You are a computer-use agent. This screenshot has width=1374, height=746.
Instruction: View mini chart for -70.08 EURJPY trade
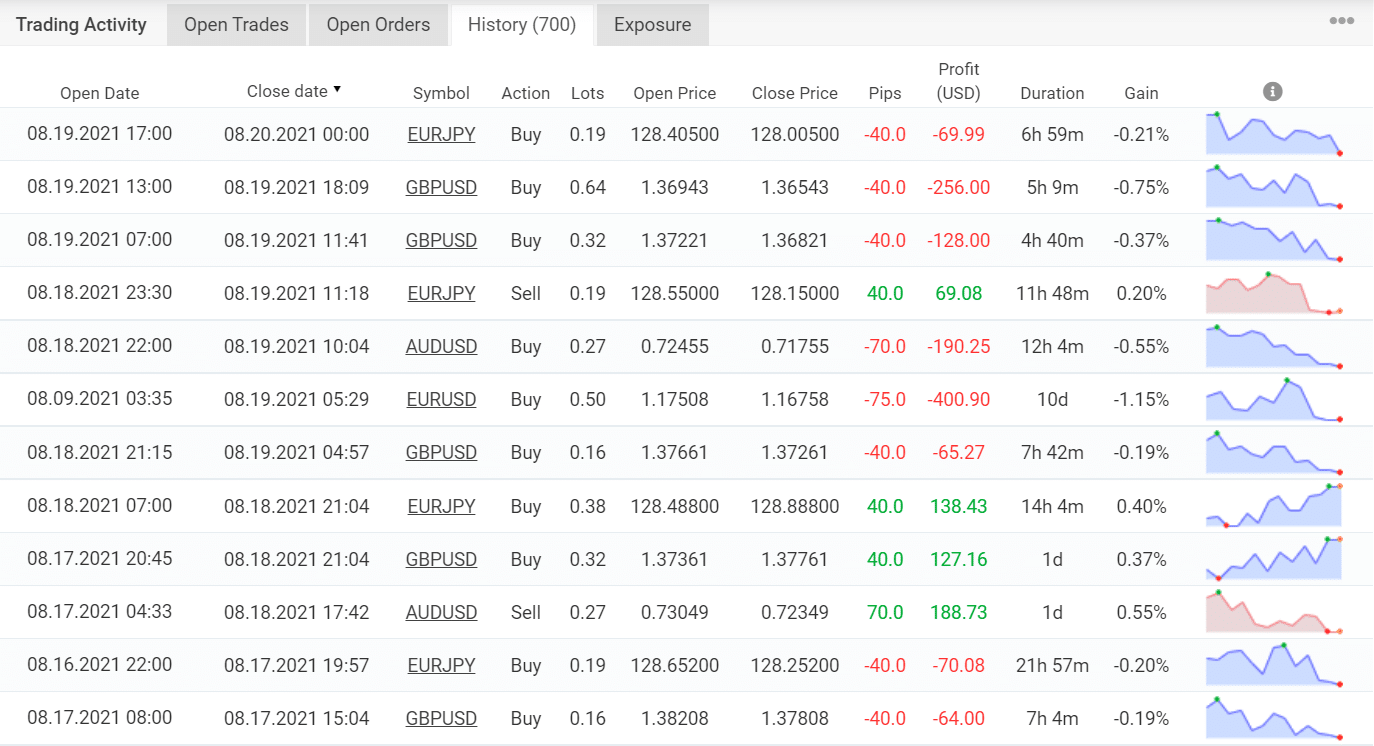click(x=1273, y=665)
